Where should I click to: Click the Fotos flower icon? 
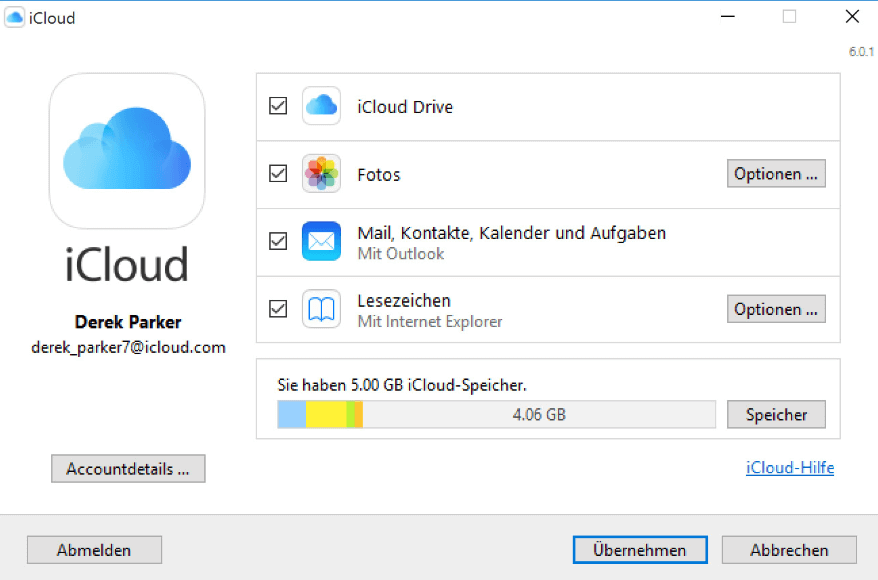(321, 174)
